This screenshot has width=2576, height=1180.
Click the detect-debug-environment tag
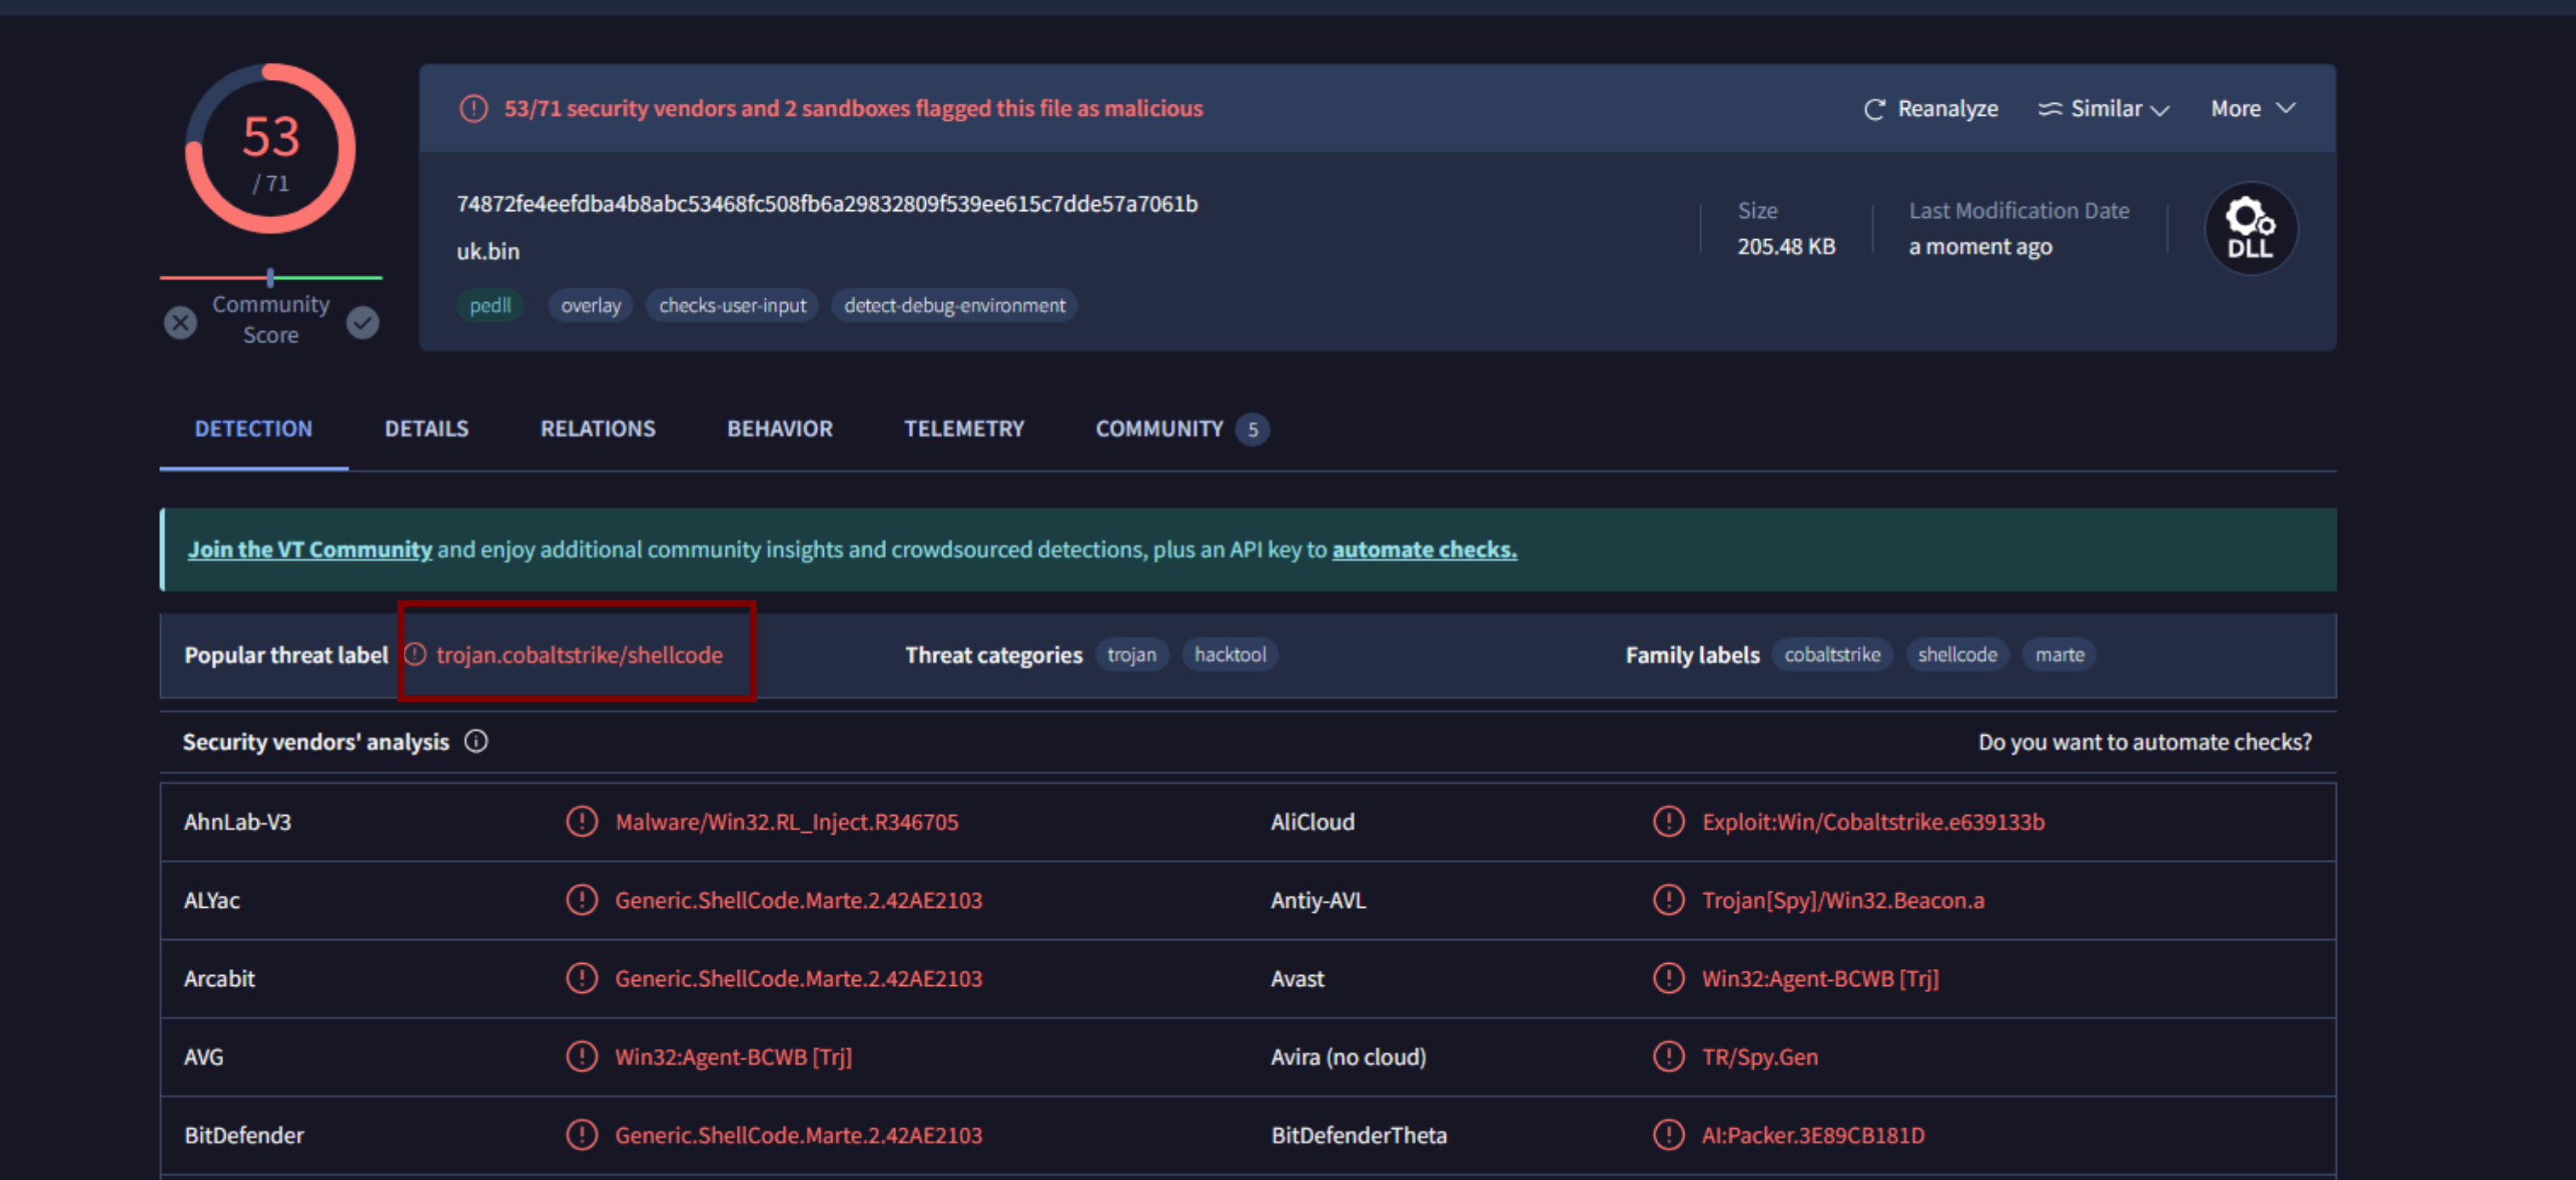(x=954, y=305)
